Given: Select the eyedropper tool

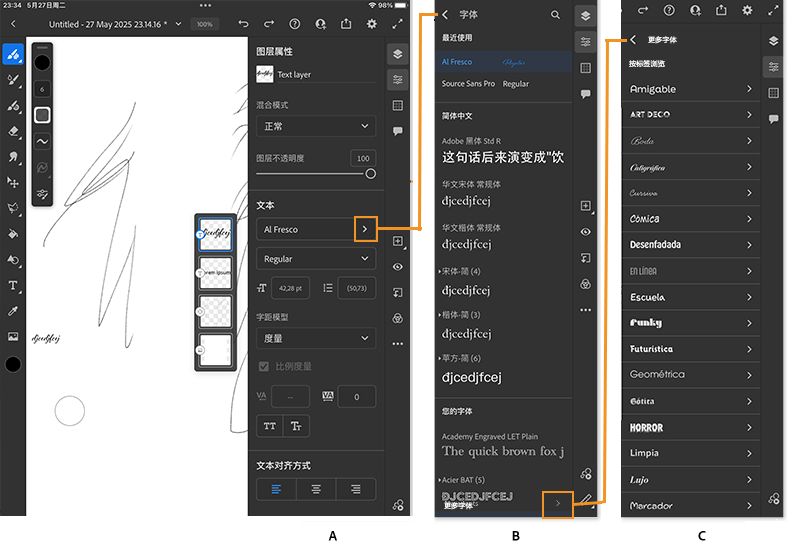Looking at the screenshot, I should 13,311.
